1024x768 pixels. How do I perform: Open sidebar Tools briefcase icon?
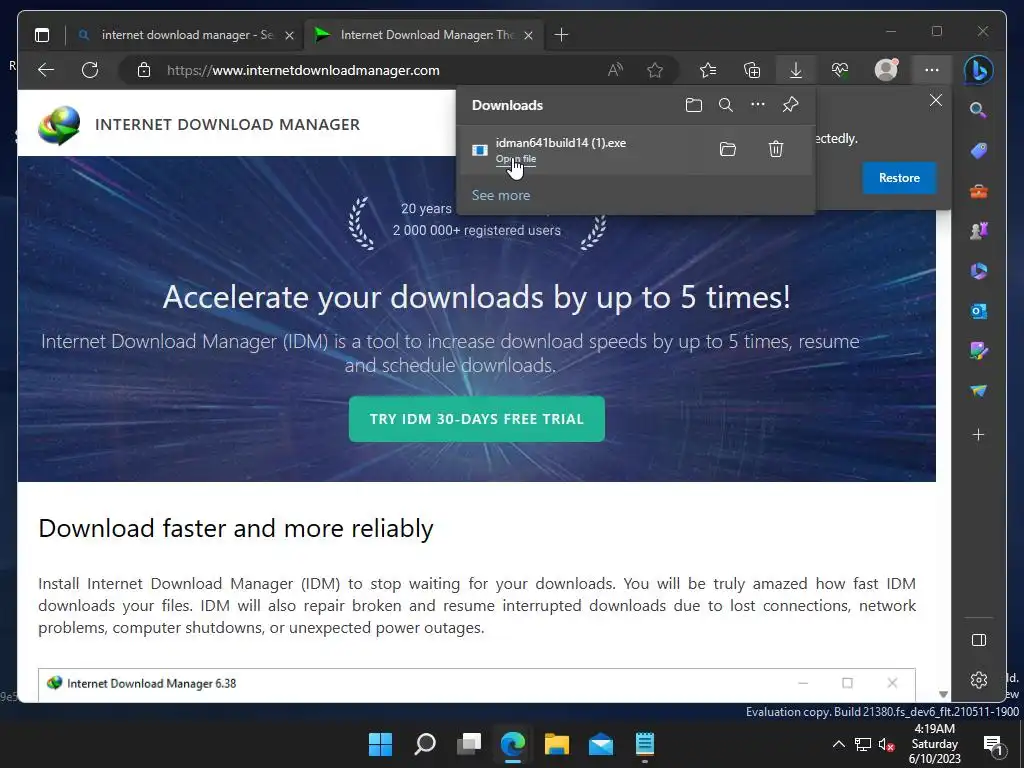(x=978, y=191)
